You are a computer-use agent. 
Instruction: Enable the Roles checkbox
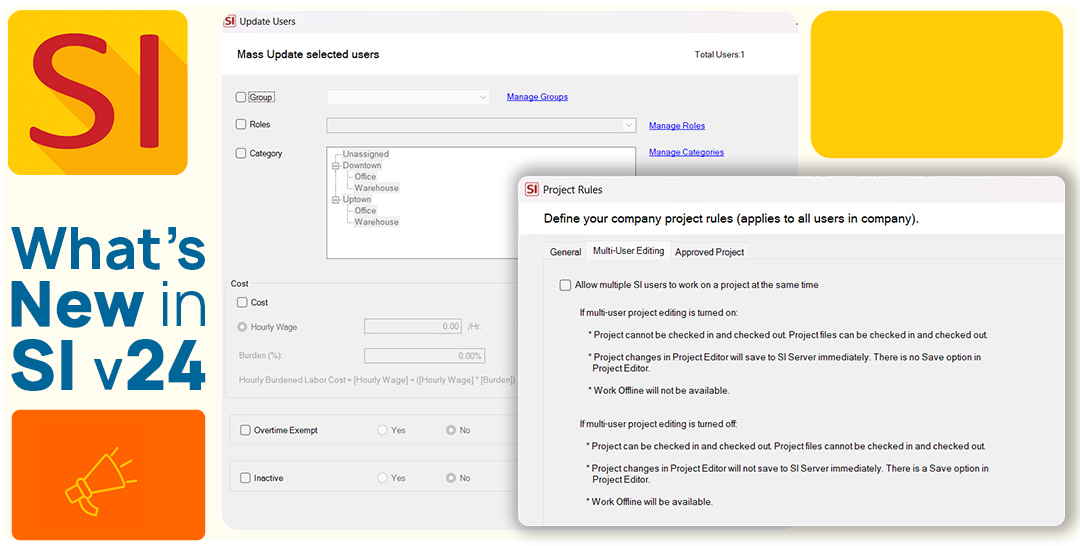click(x=241, y=125)
